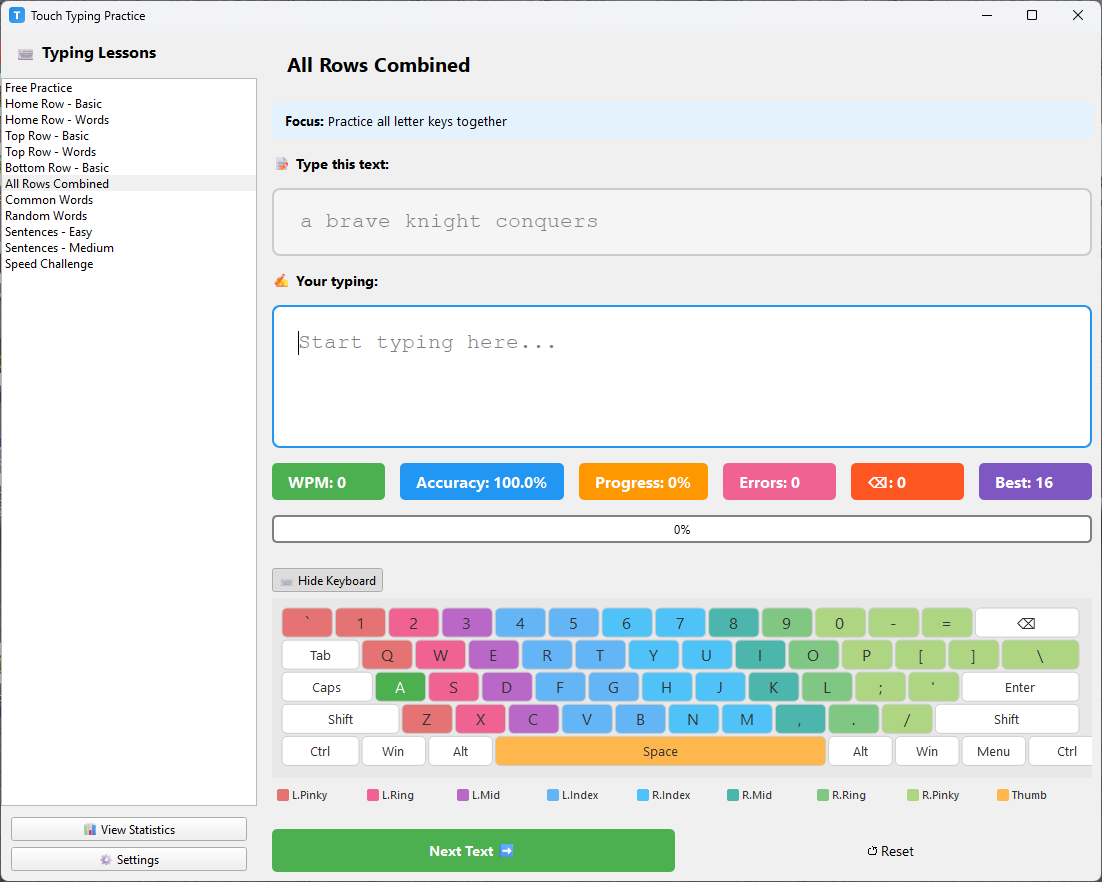This screenshot has width=1102, height=882.
Task: Switch to the Sentences - Easy lesson
Action: click(x=48, y=231)
